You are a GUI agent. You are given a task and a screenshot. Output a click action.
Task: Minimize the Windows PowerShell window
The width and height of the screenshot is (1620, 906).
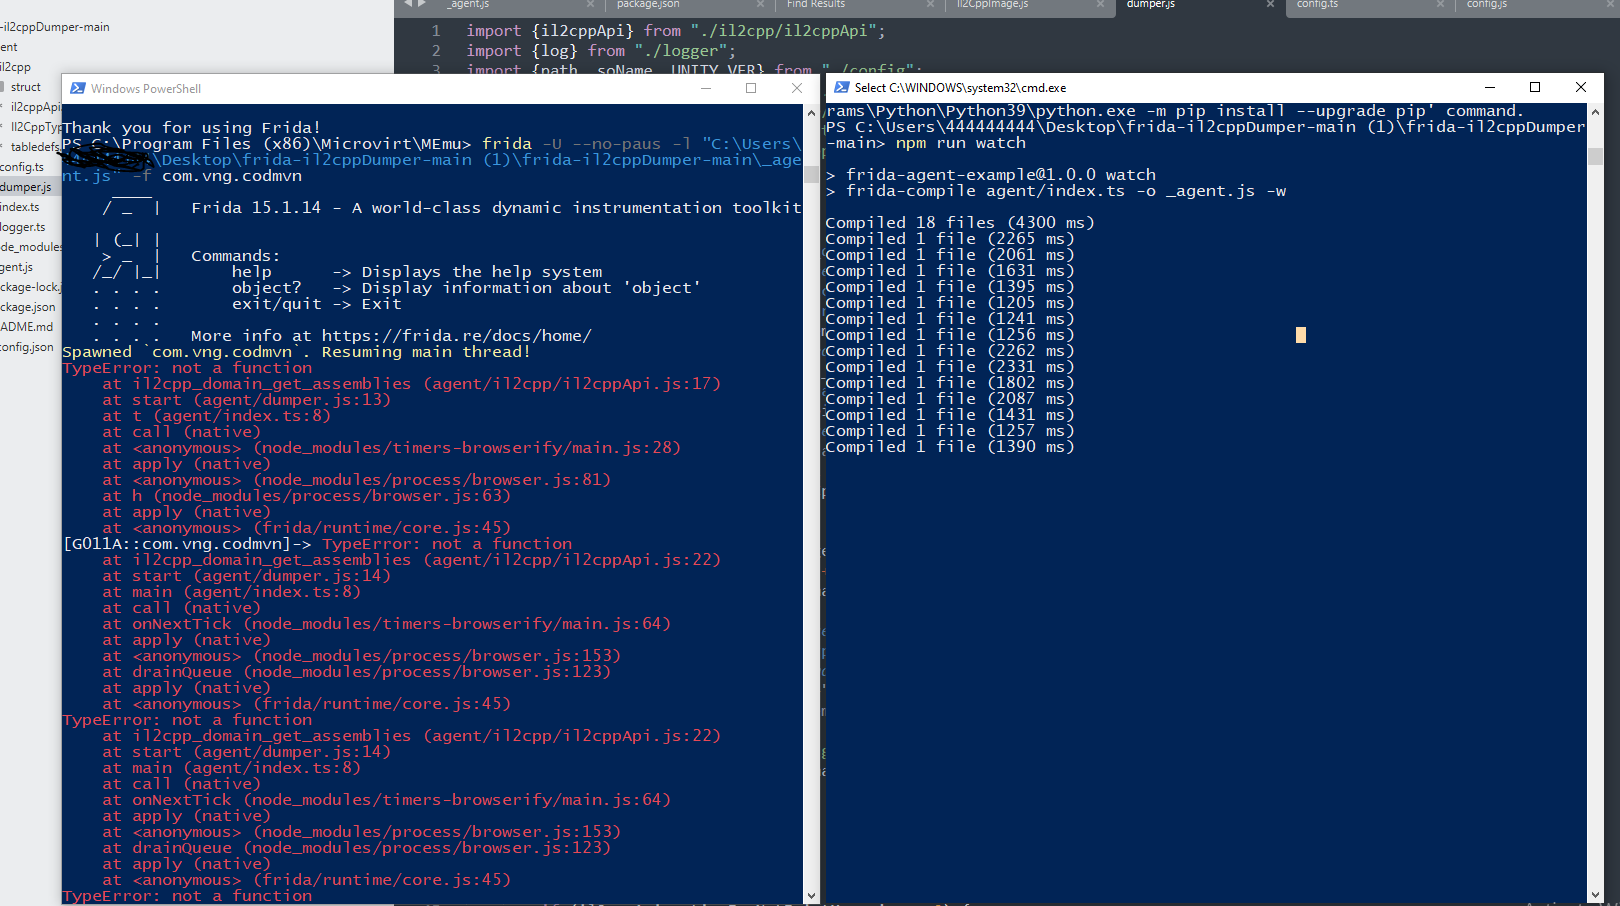click(706, 88)
